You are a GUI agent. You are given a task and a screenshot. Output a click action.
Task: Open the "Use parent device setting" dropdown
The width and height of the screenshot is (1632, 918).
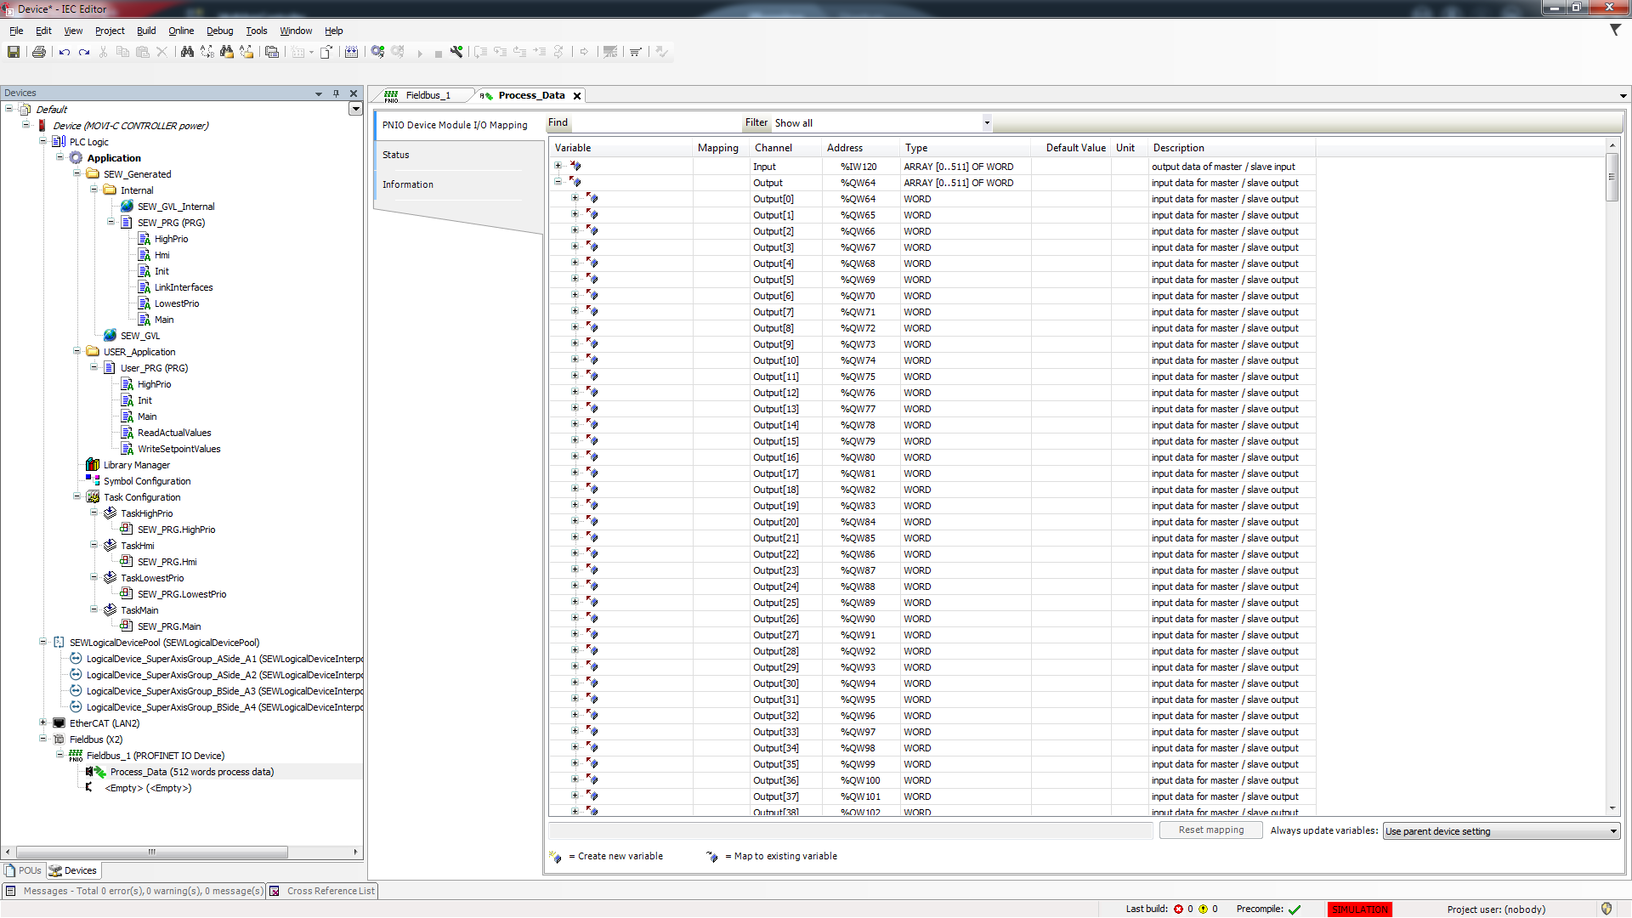(1612, 831)
